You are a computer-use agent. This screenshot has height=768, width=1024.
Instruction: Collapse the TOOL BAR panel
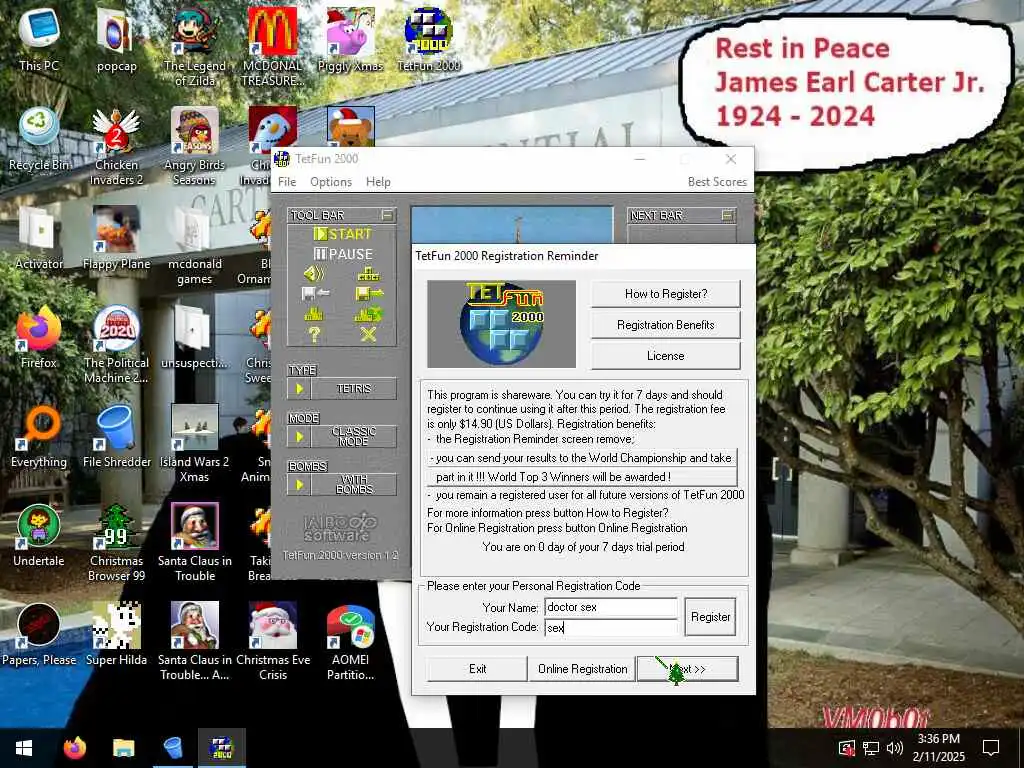(387, 214)
